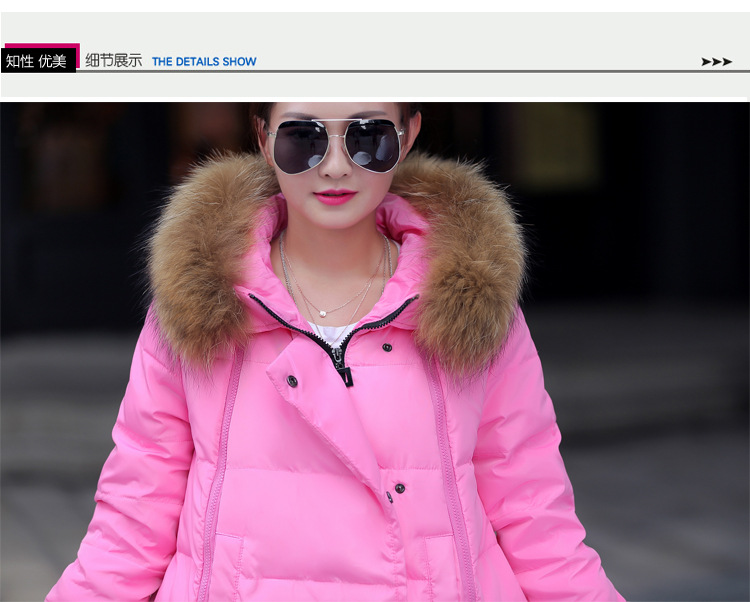Click the left vertical pink zipper seam
Viewport: 750px width, 602px height.
point(220,470)
